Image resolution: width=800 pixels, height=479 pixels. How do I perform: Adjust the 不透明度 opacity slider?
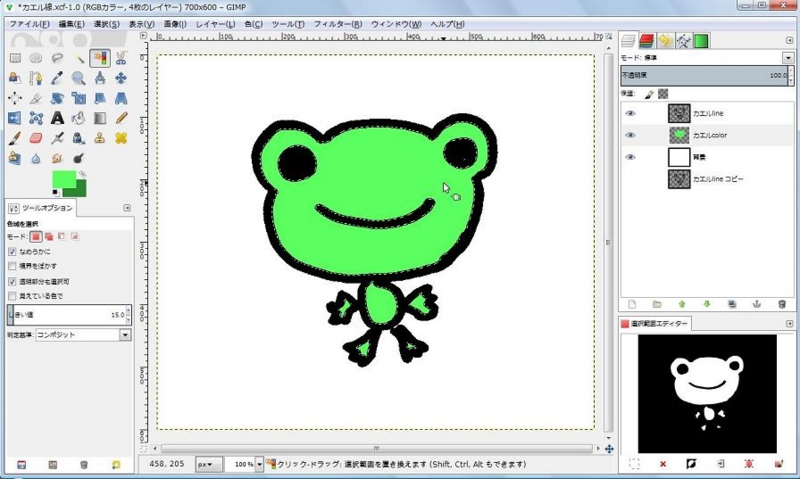705,75
